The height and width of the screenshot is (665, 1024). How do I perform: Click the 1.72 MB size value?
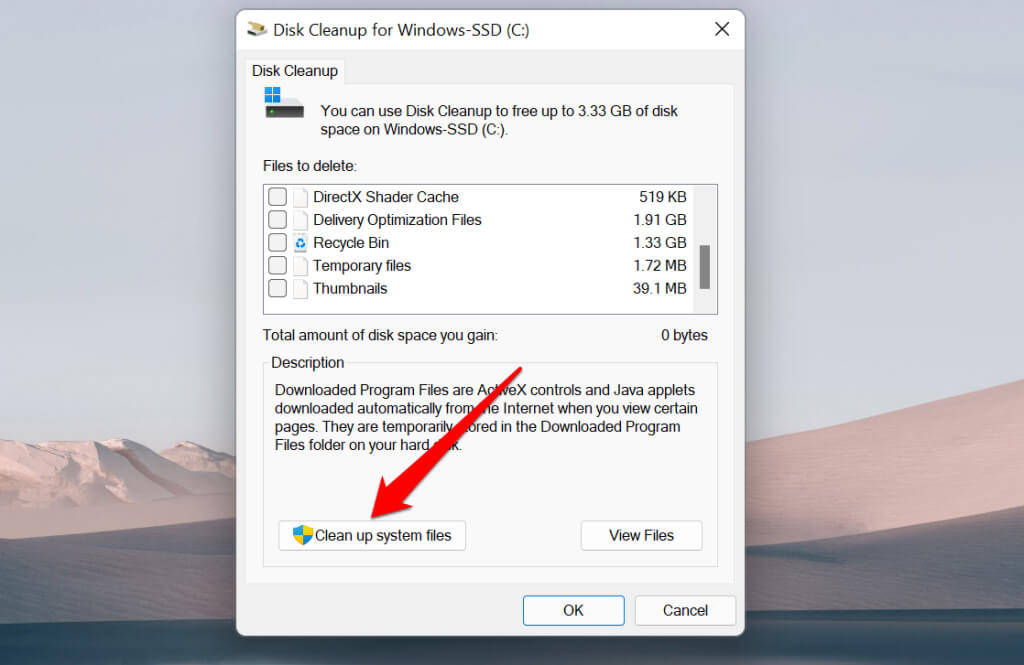pyautogui.click(x=660, y=265)
